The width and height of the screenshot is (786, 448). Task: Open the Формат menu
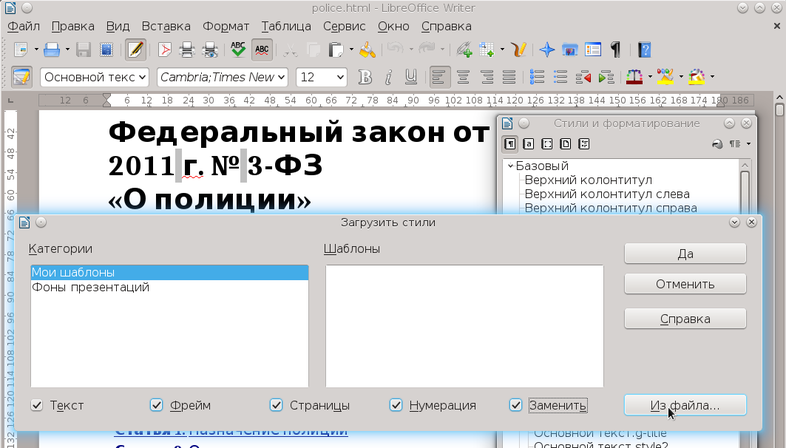tap(226, 26)
